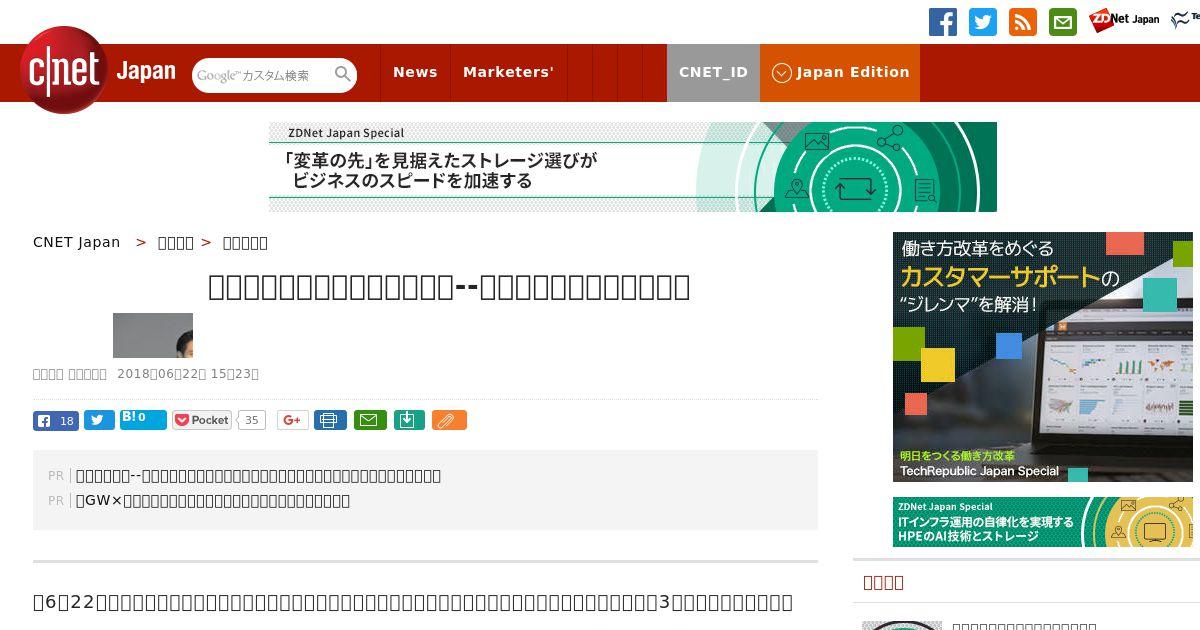Share article on Google+

tap(292, 420)
